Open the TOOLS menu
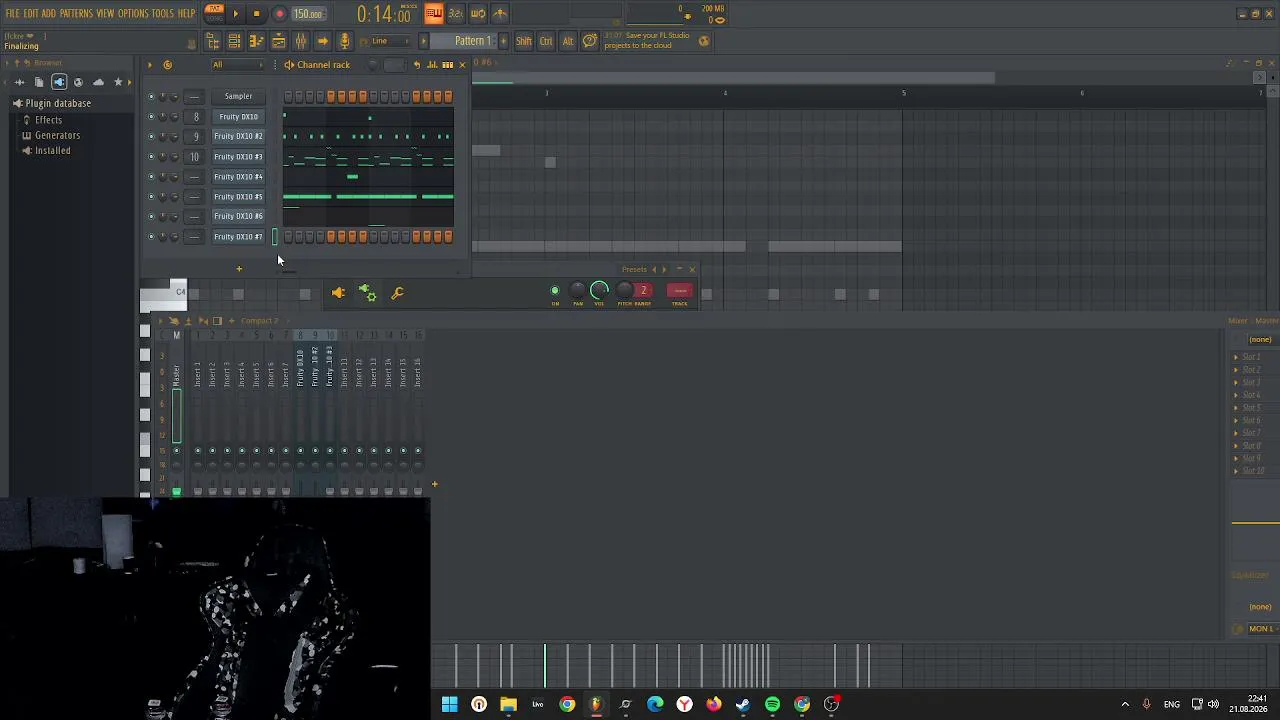The height and width of the screenshot is (720, 1280). pyautogui.click(x=163, y=13)
